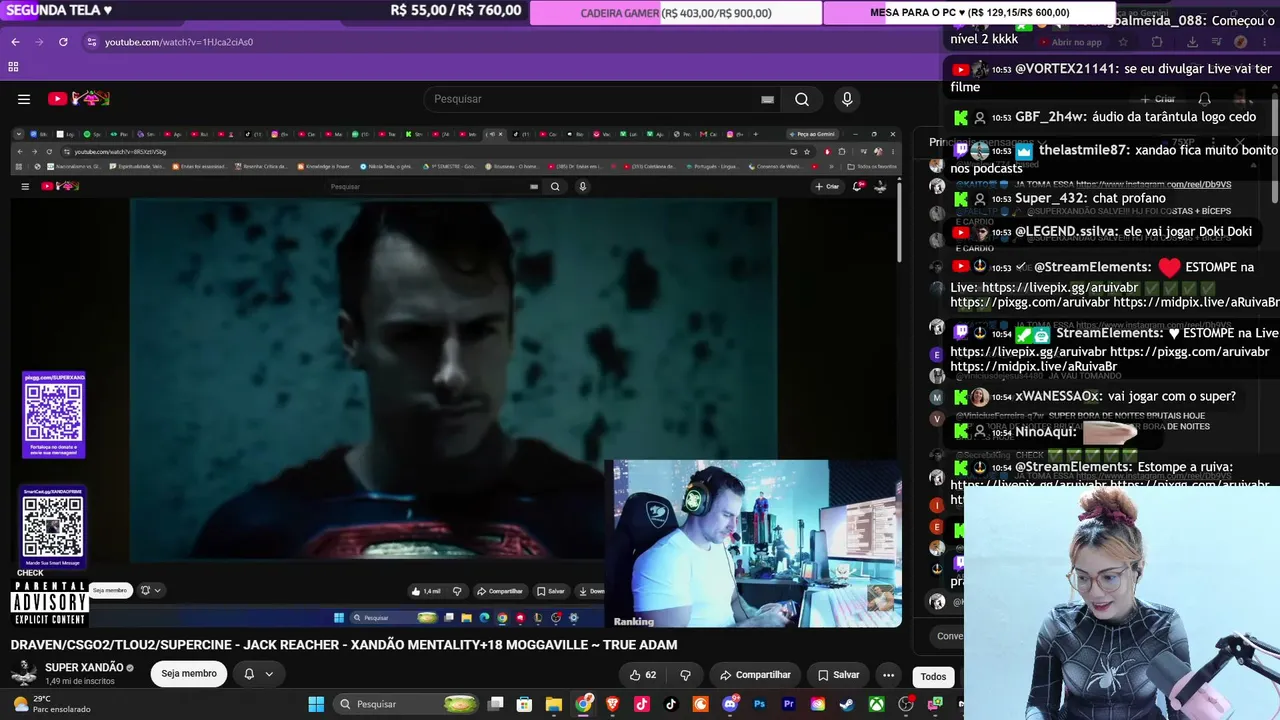Screen dimensions: 1280x720
Task: Click the CADEIRA GAMER donation goal bar
Action: tap(676, 13)
